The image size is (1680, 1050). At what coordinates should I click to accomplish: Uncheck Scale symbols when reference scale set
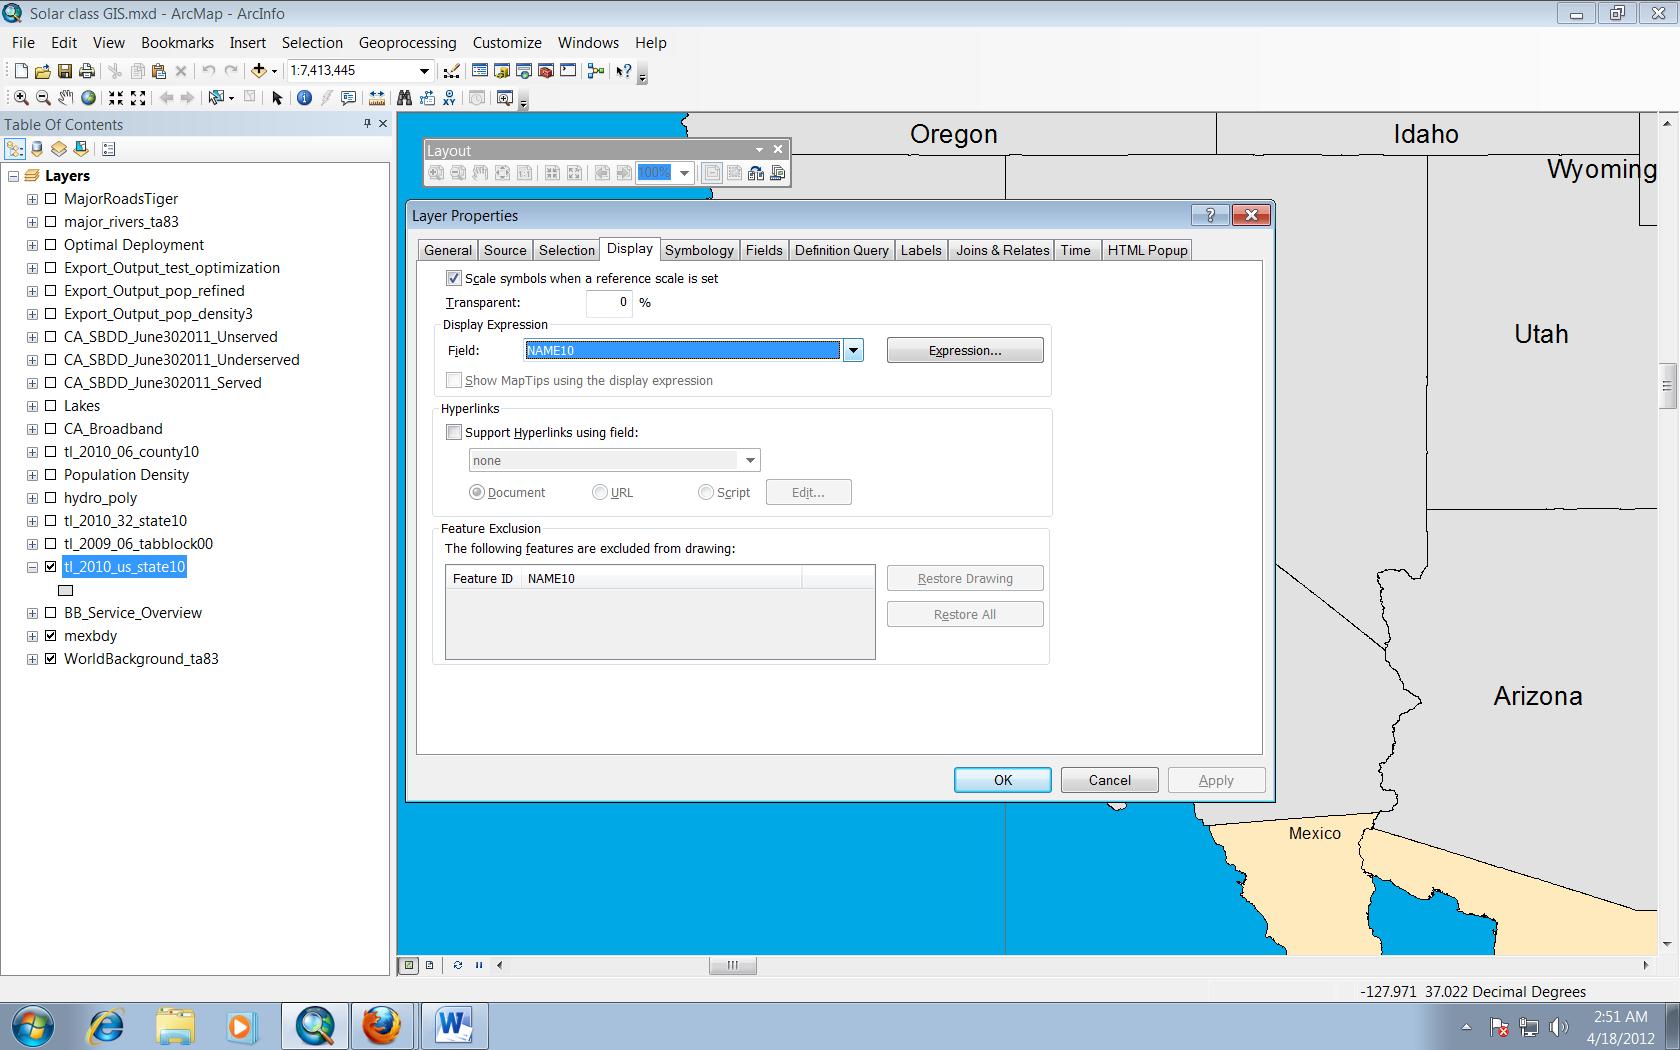[x=454, y=279]
